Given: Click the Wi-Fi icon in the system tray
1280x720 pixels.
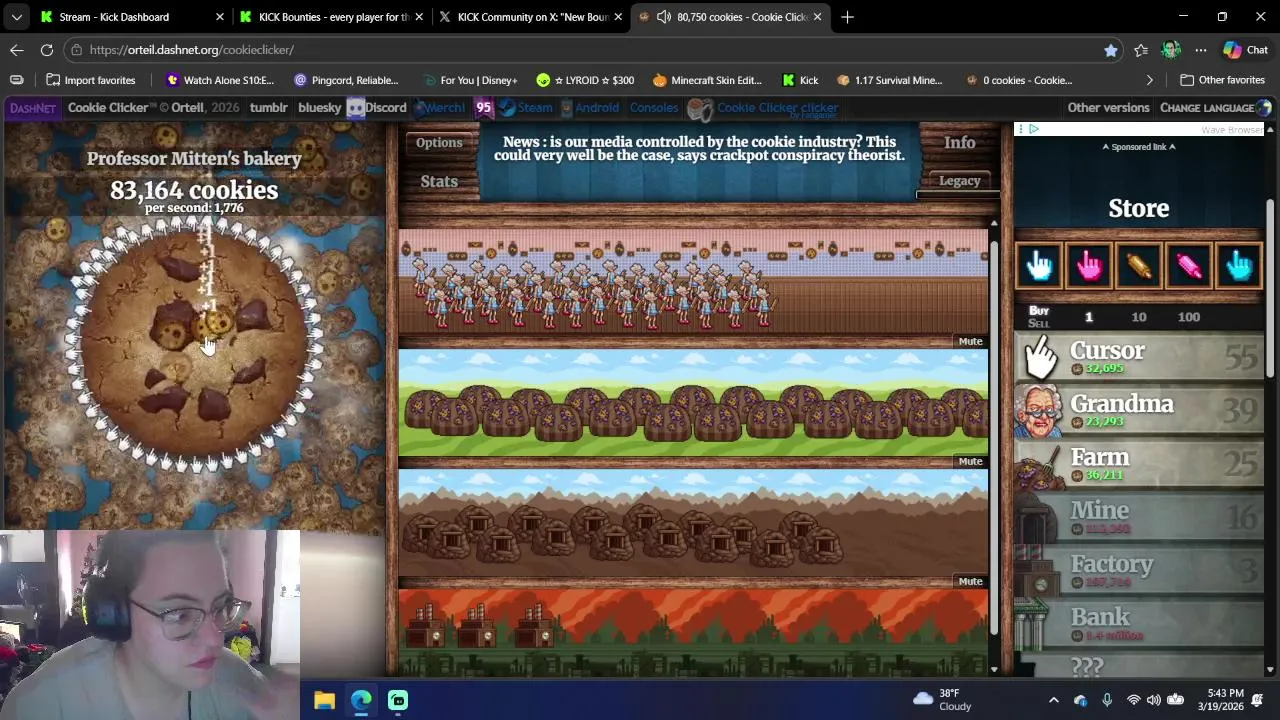Looking at the screenshot, I should pos(1132,700).
